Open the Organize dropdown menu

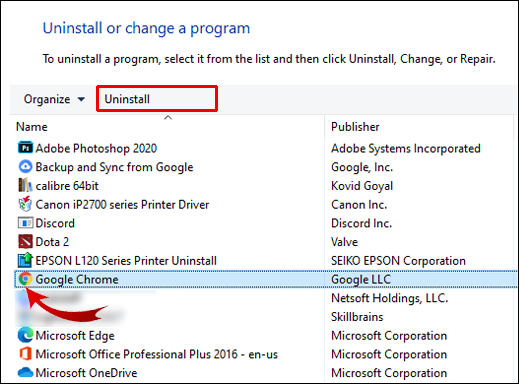[54, 99]
